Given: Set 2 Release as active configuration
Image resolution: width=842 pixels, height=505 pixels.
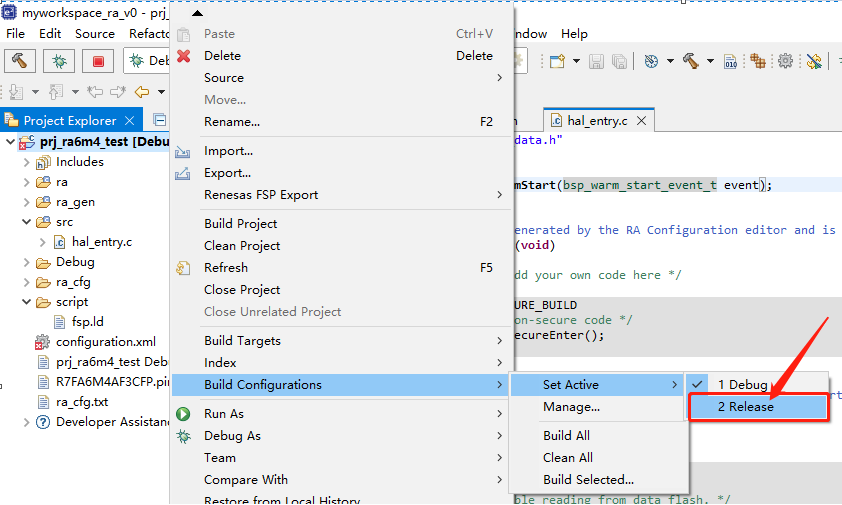Looking at the screenshot, I should [x=745, y=407].
